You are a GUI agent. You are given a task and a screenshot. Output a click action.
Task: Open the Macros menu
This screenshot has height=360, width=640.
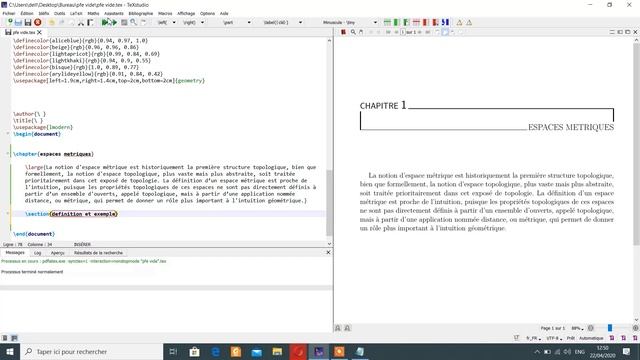pyautogui.click(x=165, y=13)
